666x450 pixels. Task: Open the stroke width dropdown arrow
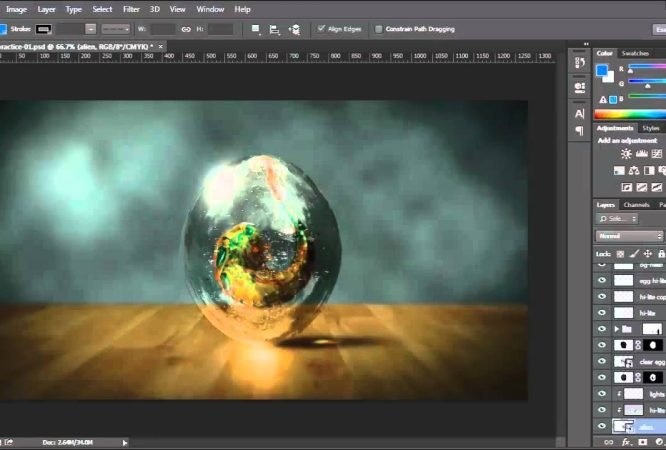point(90,29)
